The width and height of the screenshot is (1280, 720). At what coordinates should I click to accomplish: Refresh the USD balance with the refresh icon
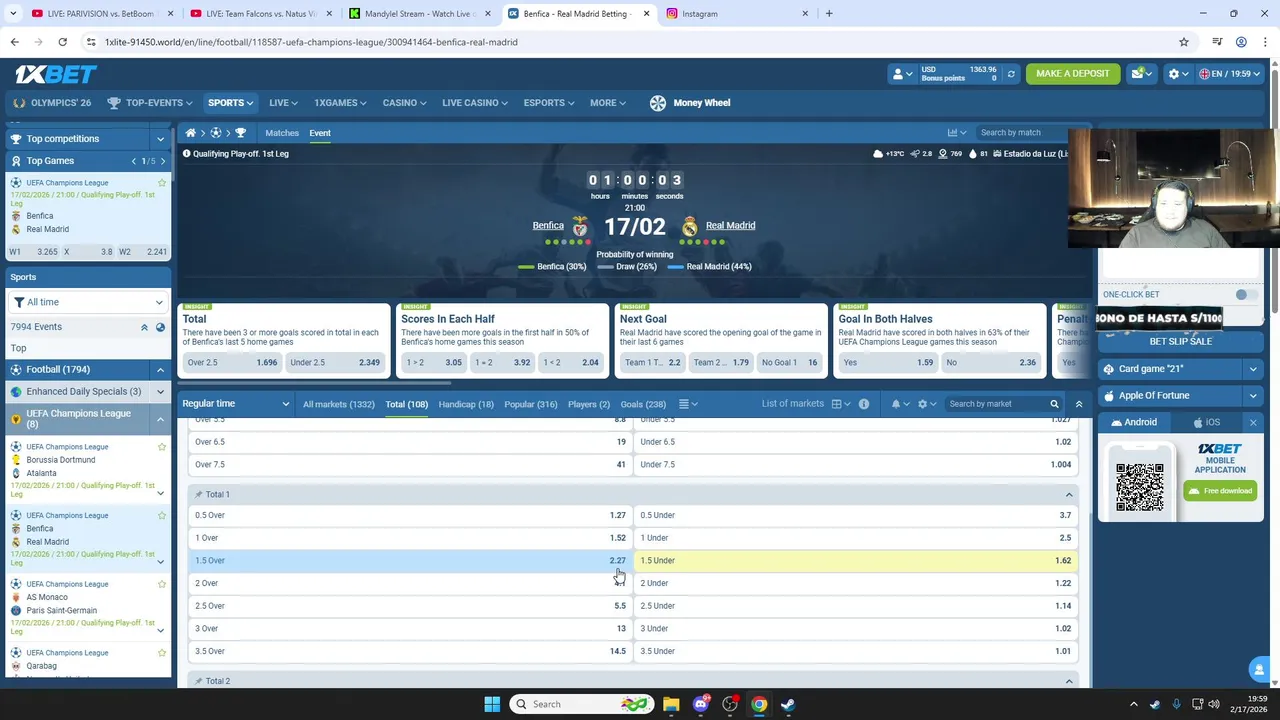pyautogui.click(x=1011, y=74)
